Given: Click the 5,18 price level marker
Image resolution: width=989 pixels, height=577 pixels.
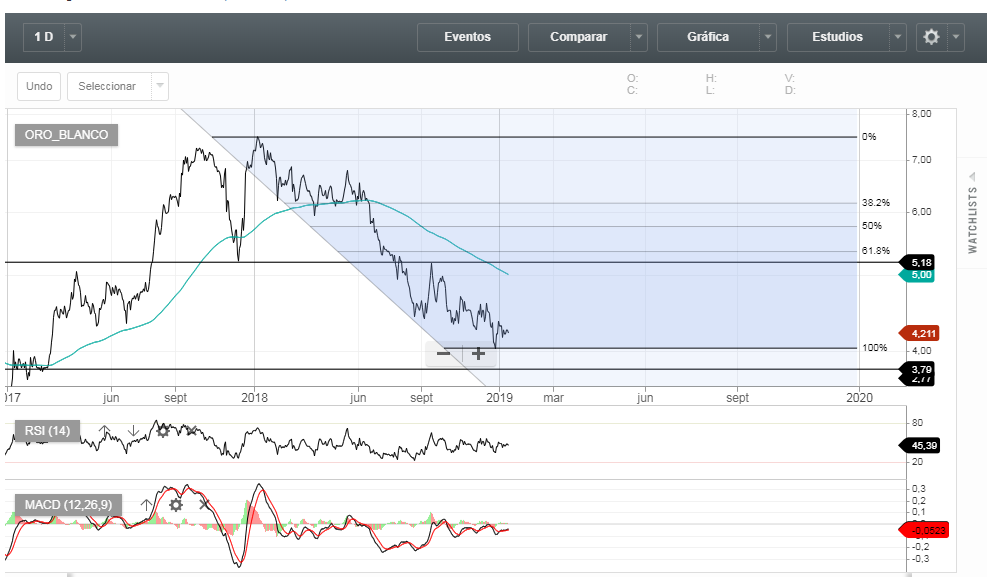Looking at the screenshot, I should point(921,262).
